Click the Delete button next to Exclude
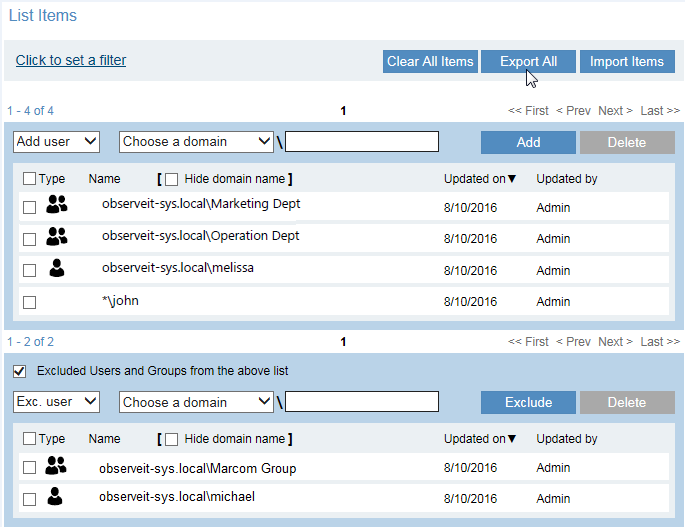This screenshot has width=685, height=527. 627,402
